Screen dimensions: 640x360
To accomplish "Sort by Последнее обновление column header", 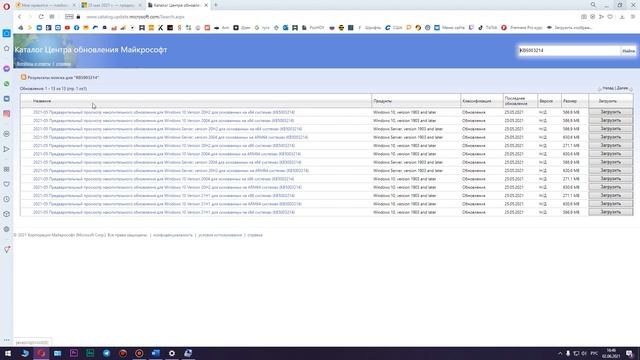I will pos(516,101).
